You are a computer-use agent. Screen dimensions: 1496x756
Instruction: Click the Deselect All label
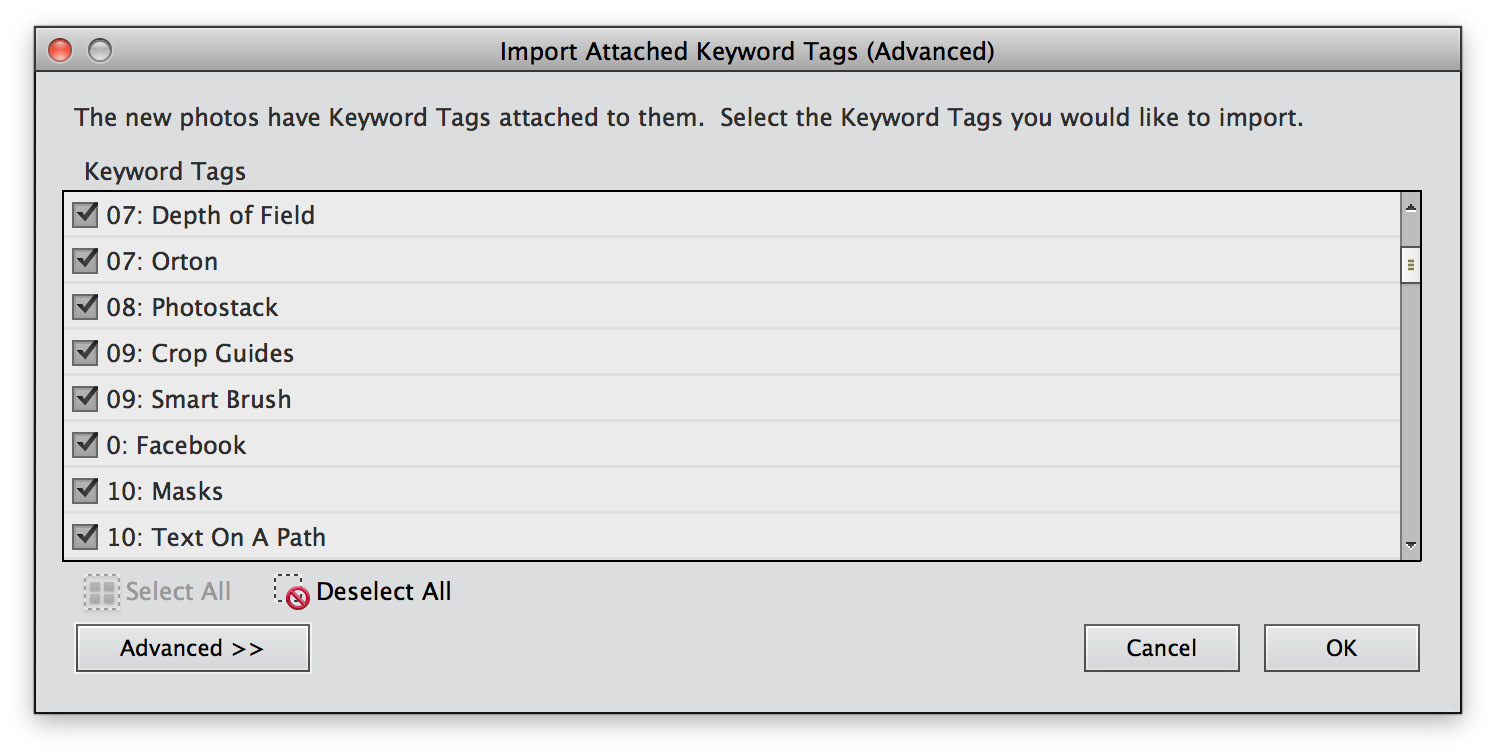(x=383, y=591)
